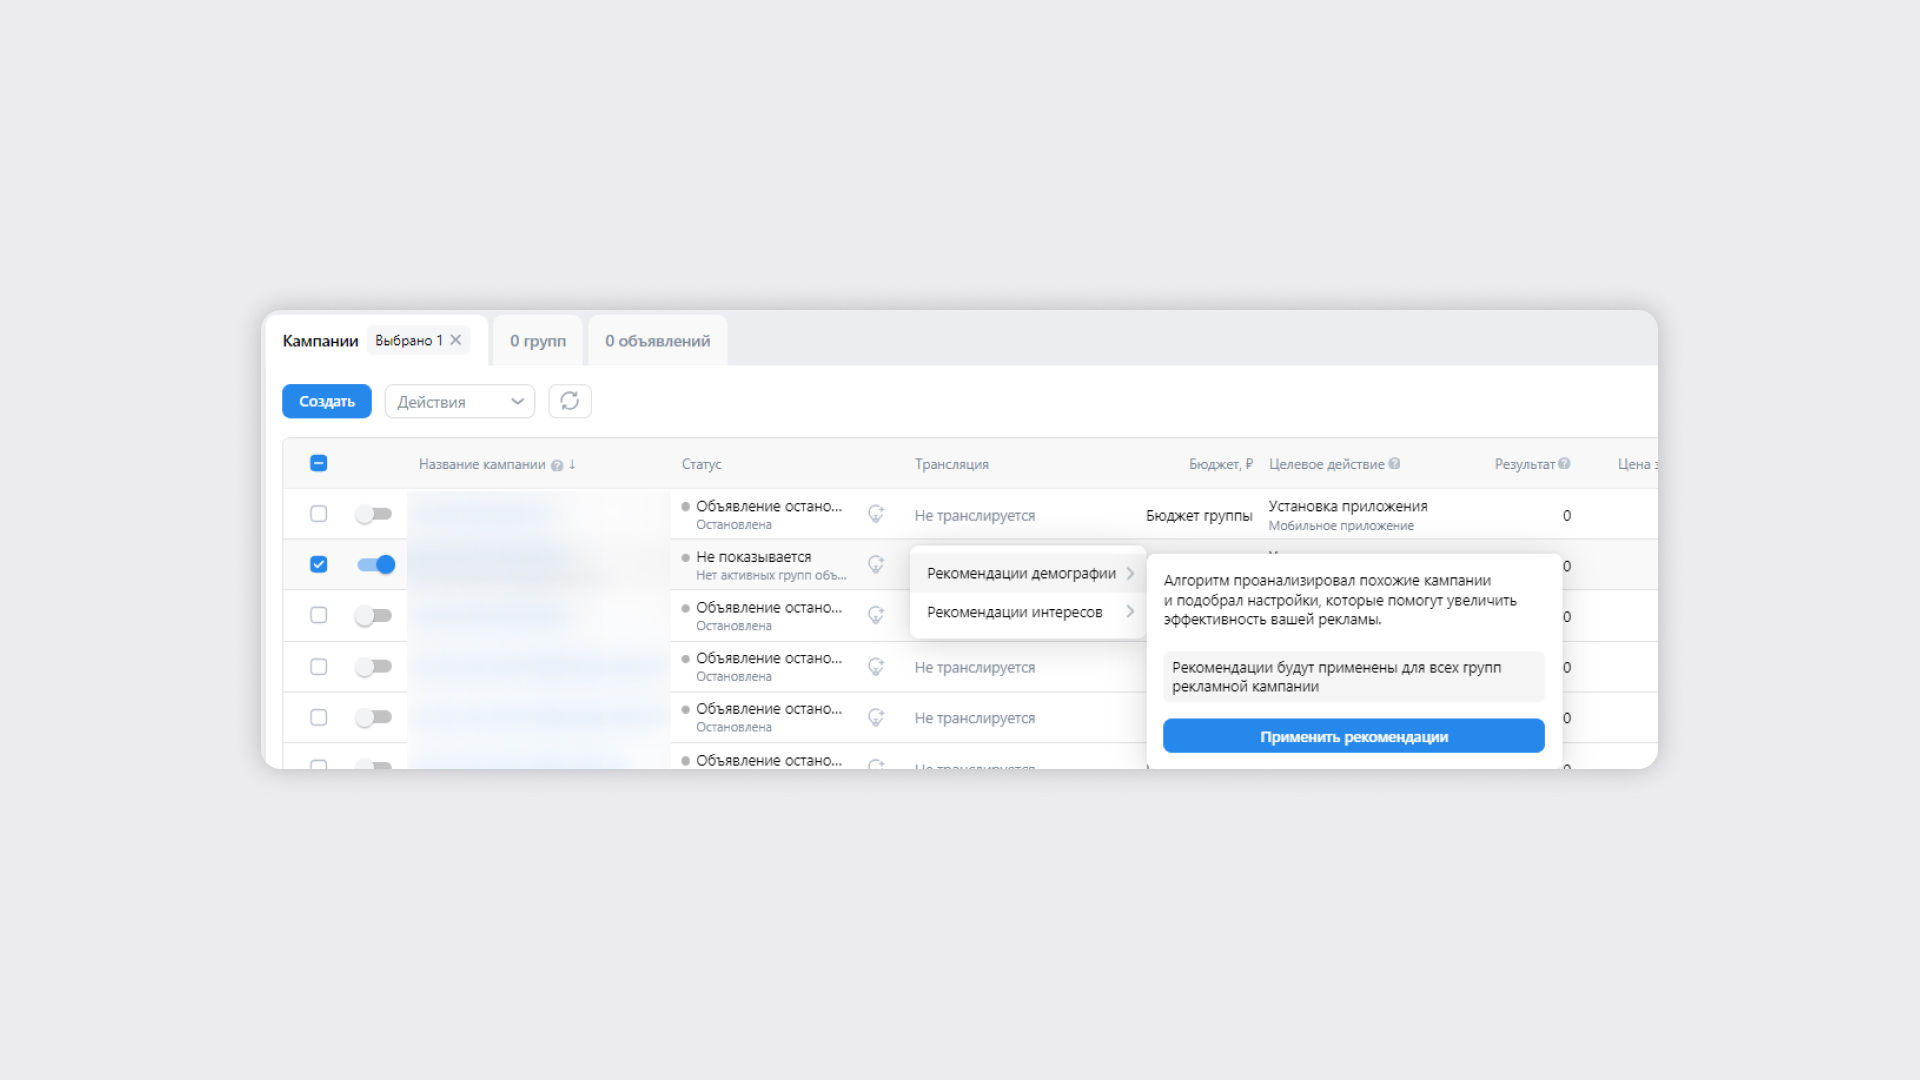1920x1080 pixels.
Task: Select the Рекомендации демографии menu item
Action: tap(1028, 573)
